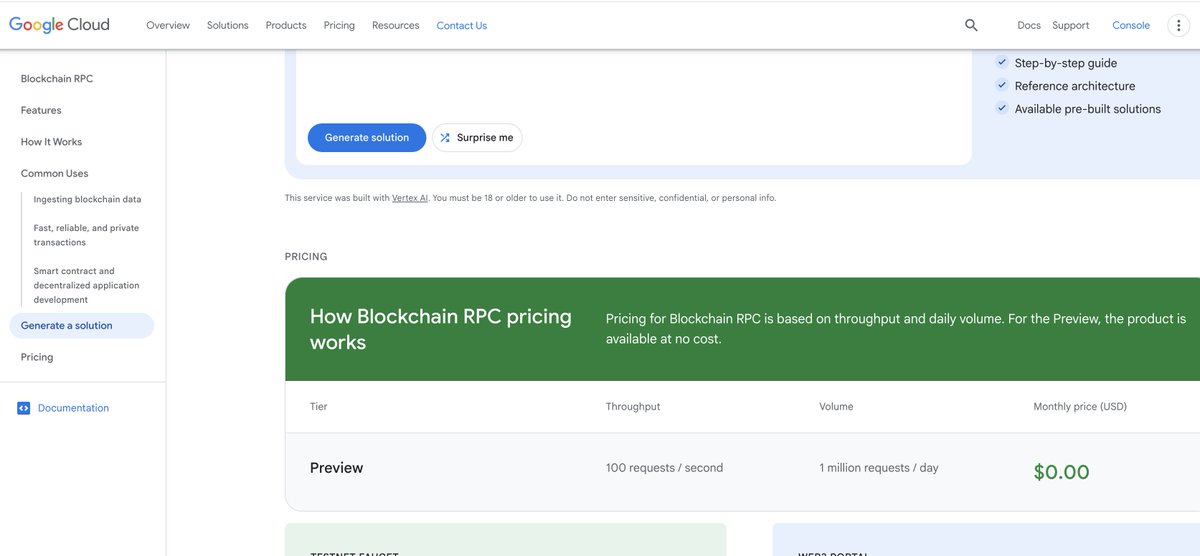This screenshot has width=1200, height=556.
Task: Click the Tier column header
Action: pyautogui.click(x=318, y=407)
